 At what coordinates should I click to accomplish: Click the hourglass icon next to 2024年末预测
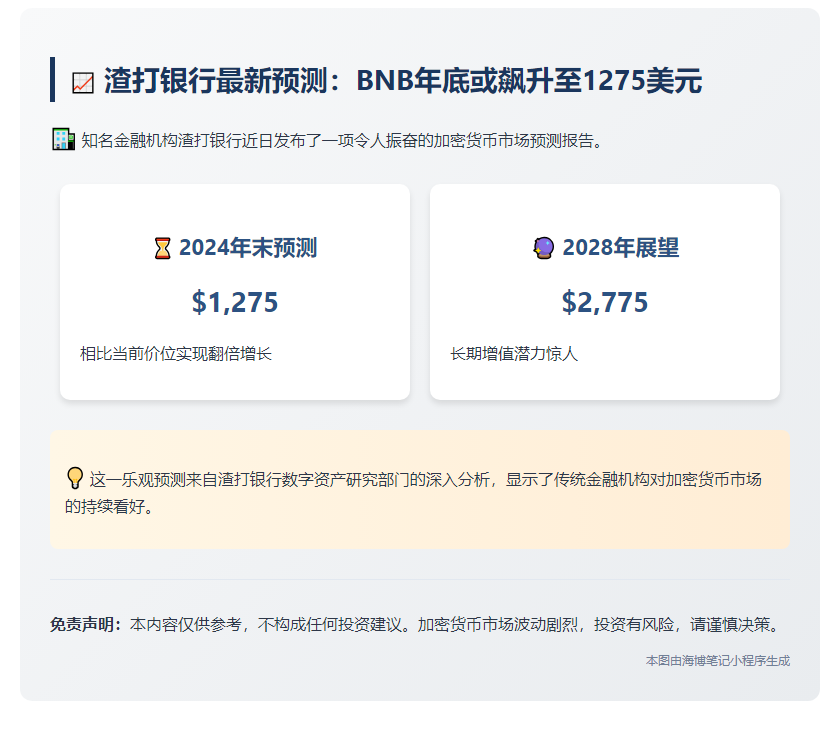pyautogui.click(x=162, y=248)
